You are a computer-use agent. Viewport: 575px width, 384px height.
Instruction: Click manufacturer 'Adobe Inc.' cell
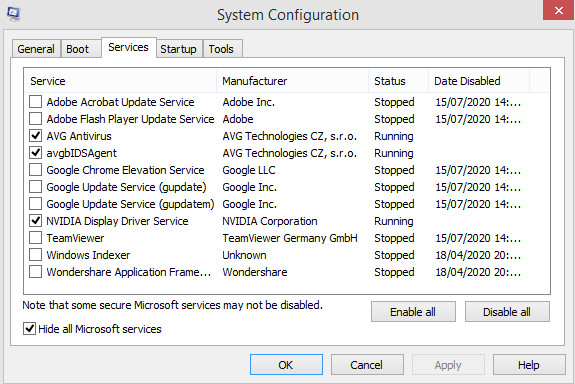click(x=249, y=102)
